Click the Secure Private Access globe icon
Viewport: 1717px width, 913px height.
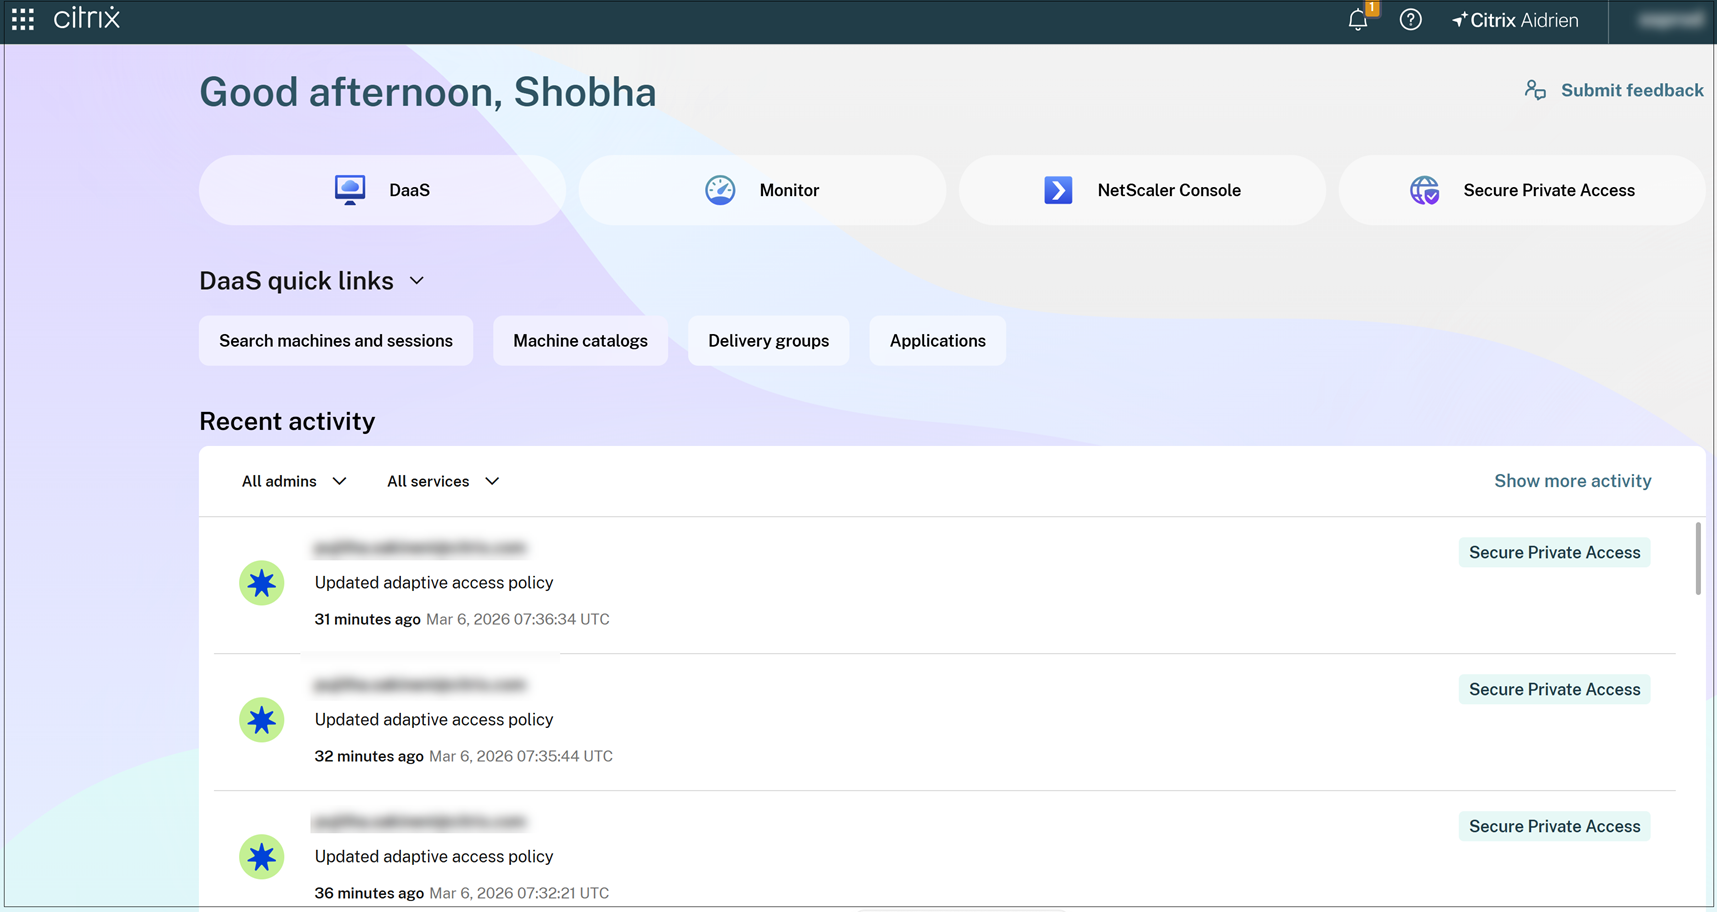coord(1424,190)
